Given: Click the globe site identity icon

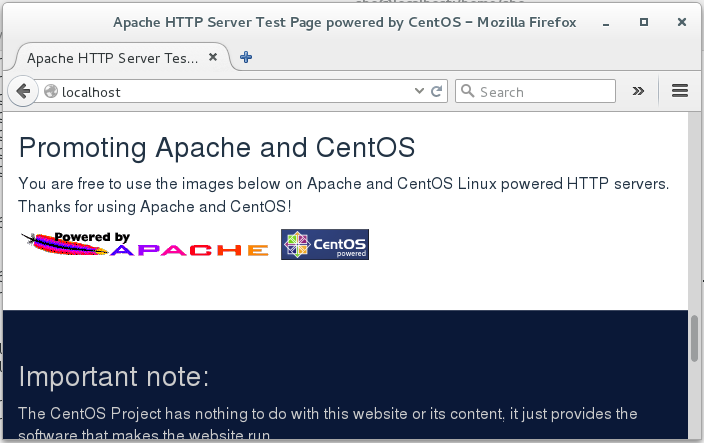Looking at the screenshot, I should pyautogui.click(x=51, y=91).
